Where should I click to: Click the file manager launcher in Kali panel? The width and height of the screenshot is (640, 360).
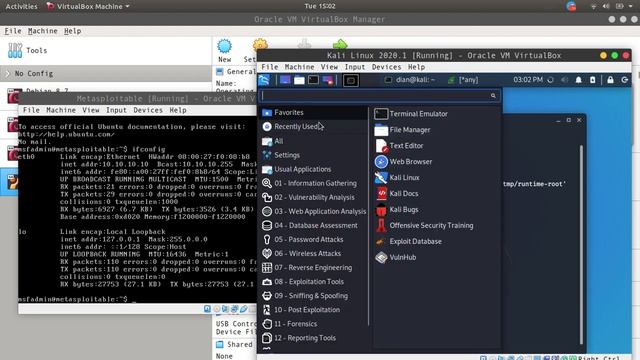pos(299,80)
